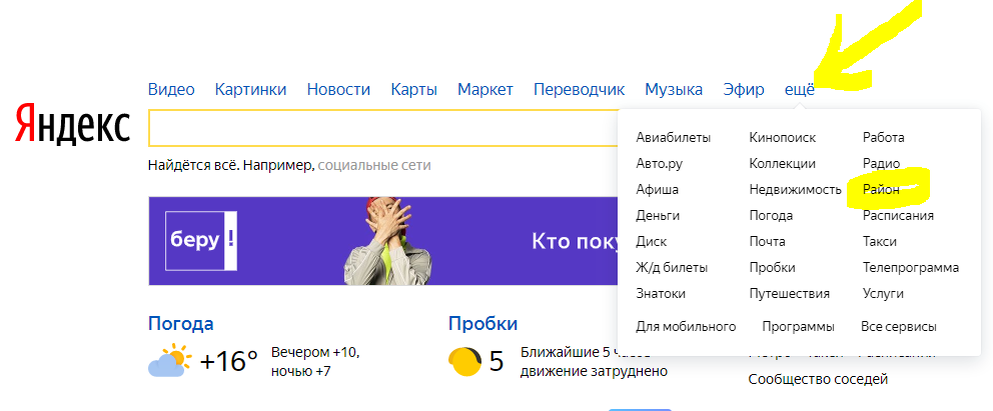Select Афиша in the dropdown menu
The width and height of the screenshot is (993, 411).
point(657,189)
